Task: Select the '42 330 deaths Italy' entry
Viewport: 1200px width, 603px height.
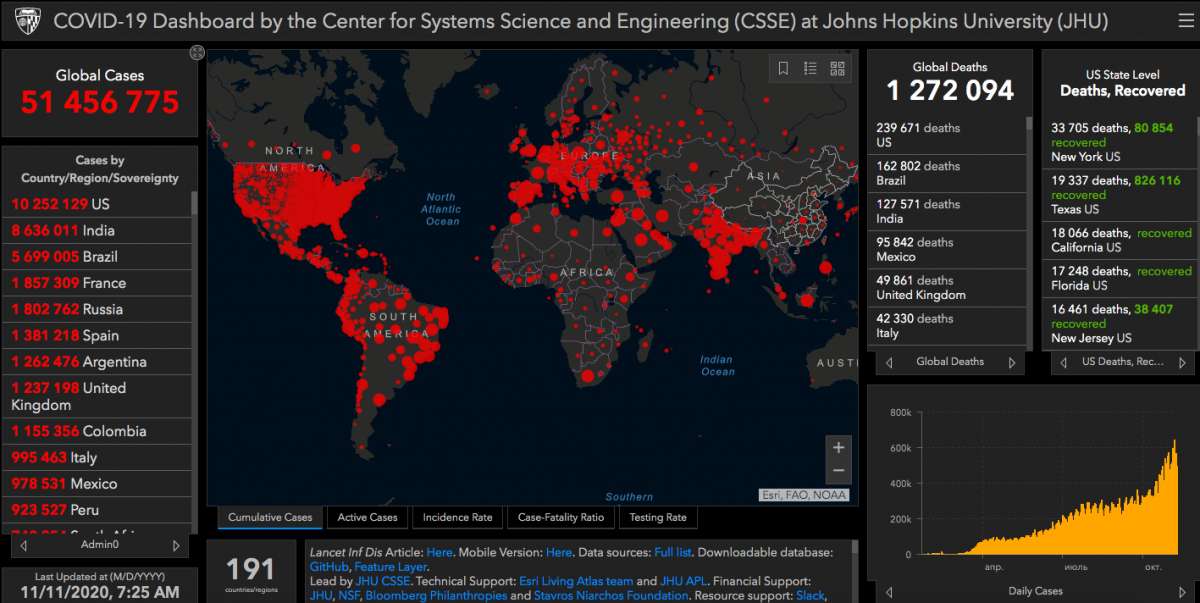Action: pos(947,325)
